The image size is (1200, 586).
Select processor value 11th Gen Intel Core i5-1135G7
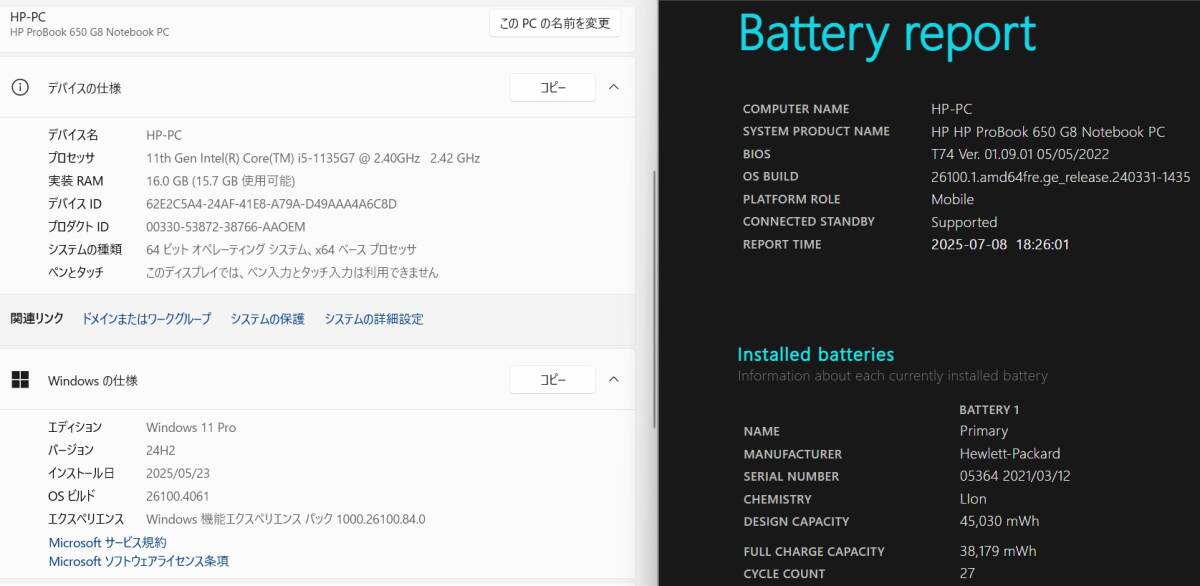point(313,158)
